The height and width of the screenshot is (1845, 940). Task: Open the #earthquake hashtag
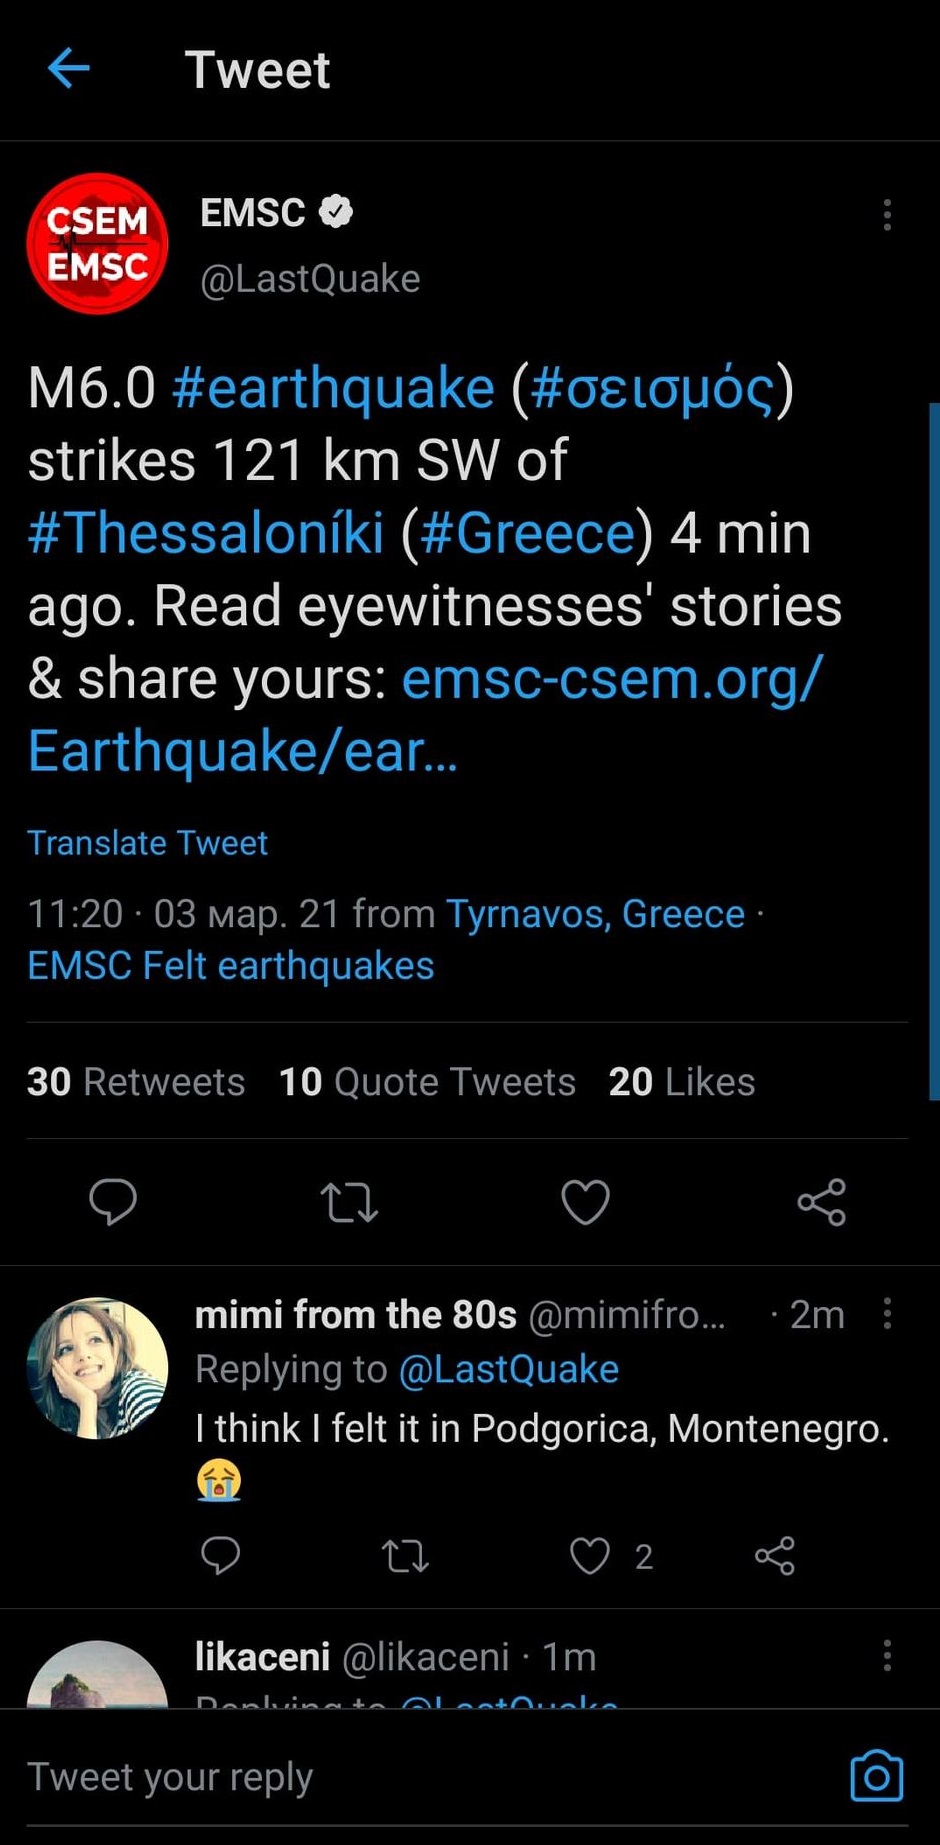pyautogui.click(x=333, y=388)
